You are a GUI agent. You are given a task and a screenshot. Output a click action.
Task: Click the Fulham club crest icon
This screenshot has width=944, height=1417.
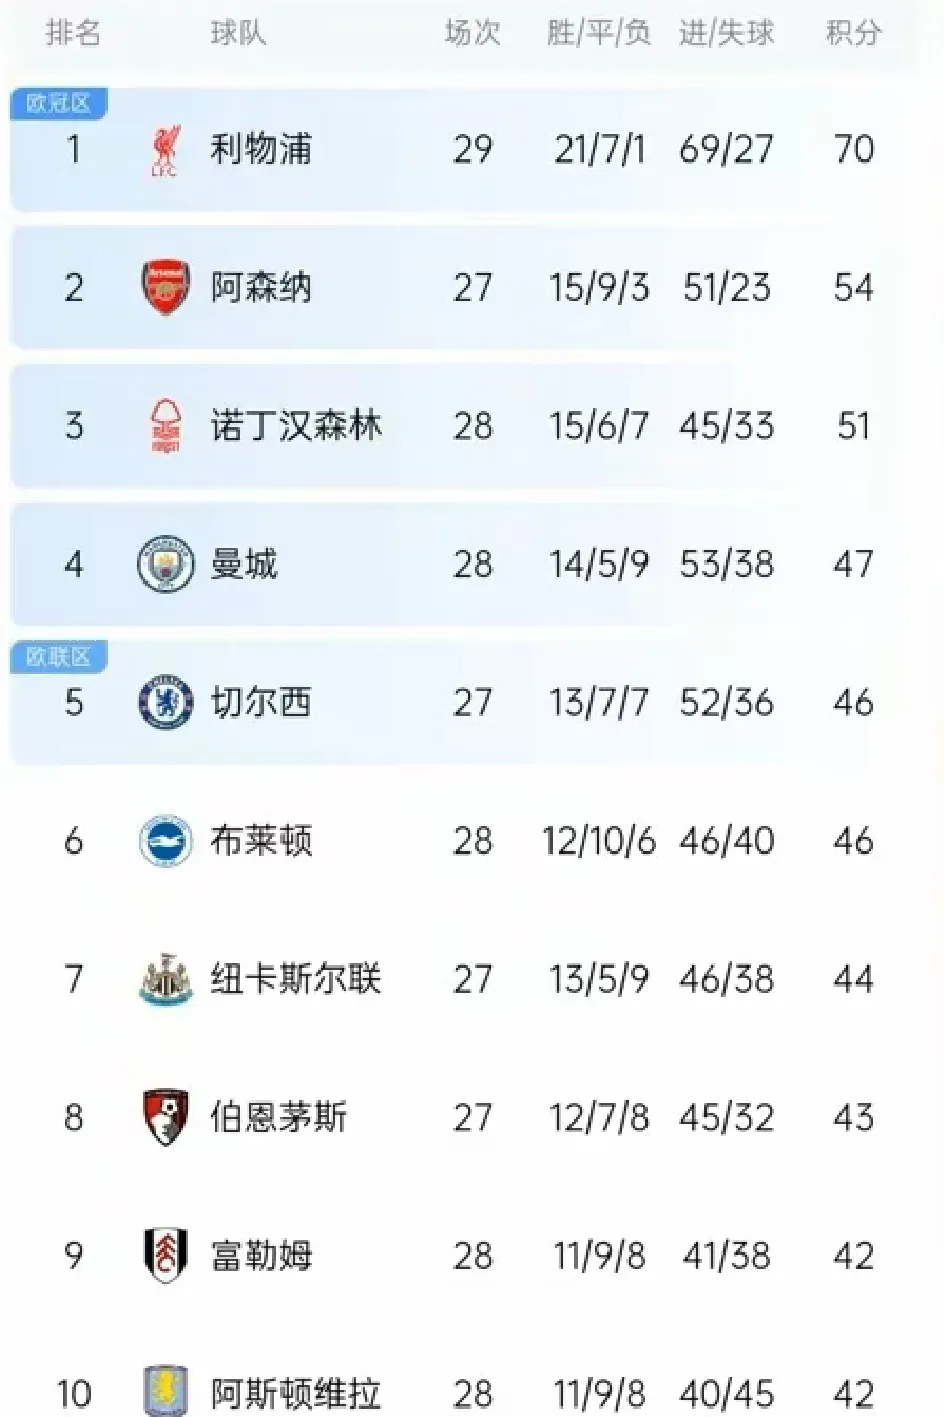coord(165,1255)
